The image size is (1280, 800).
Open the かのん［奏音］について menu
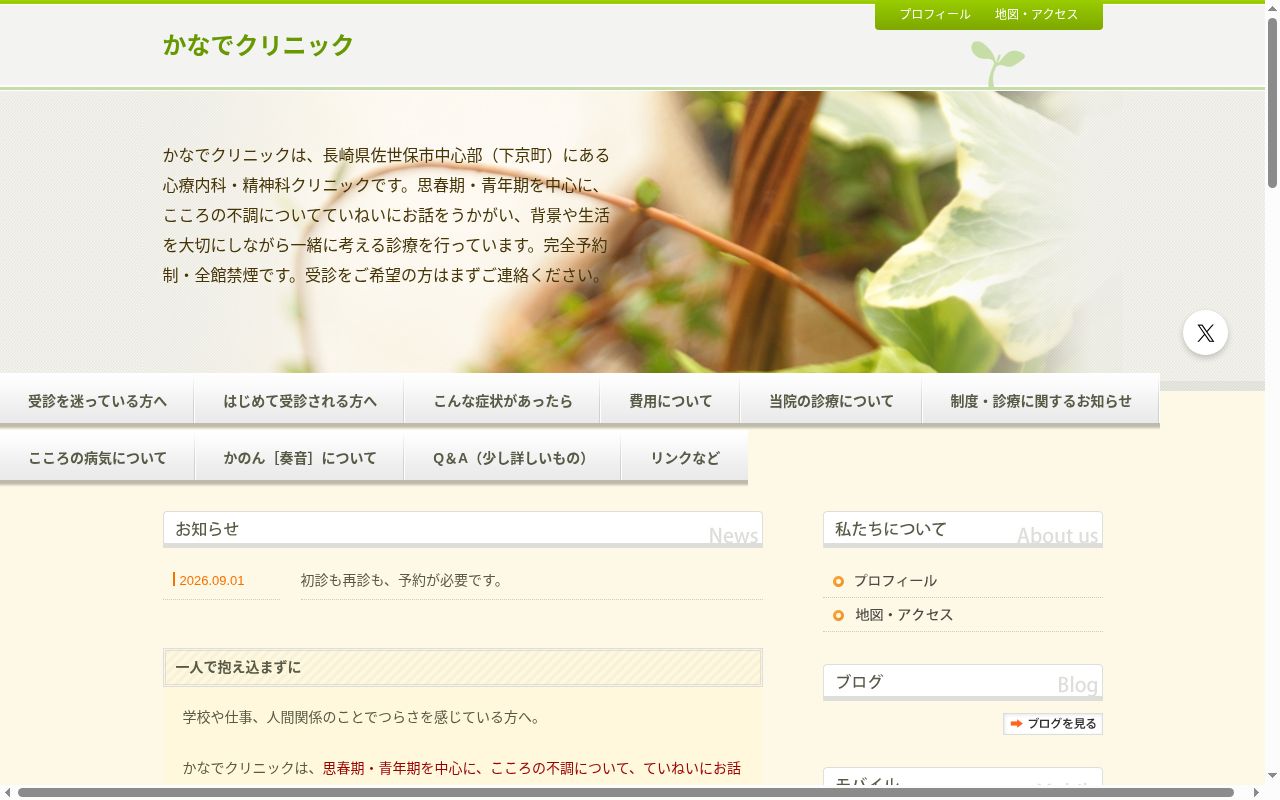299,458
